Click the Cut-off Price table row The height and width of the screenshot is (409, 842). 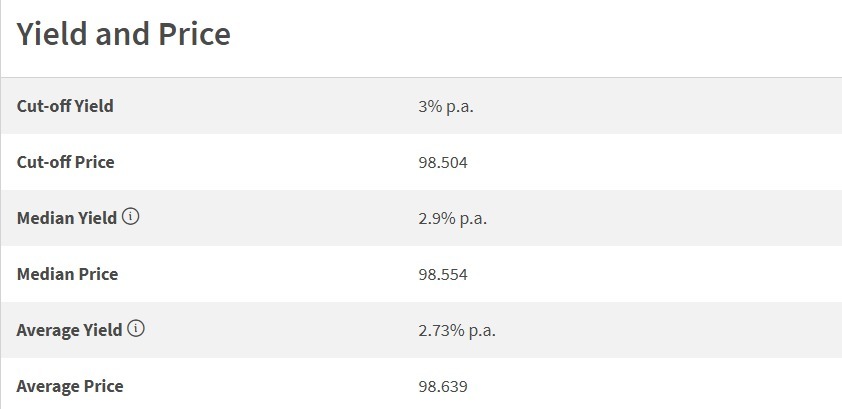point(421,162)
